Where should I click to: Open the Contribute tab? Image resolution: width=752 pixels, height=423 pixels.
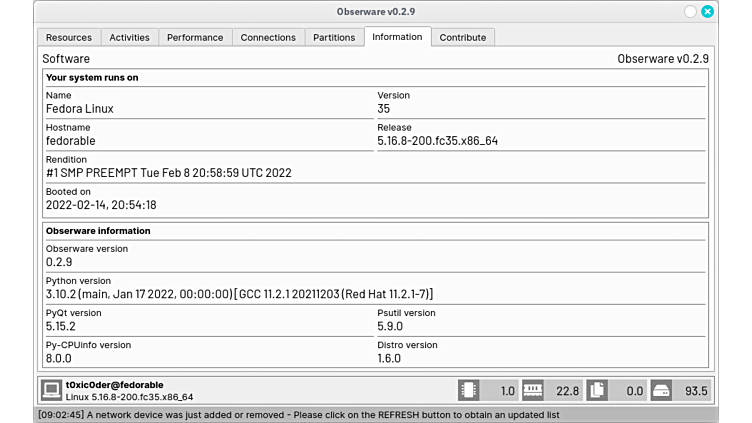(463, 37)
